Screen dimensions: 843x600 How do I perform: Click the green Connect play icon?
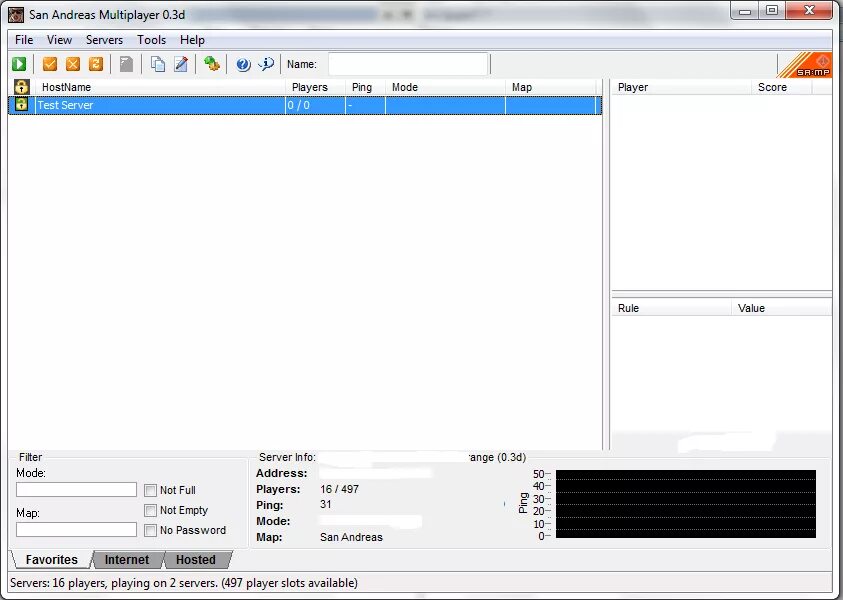(19, 64)
